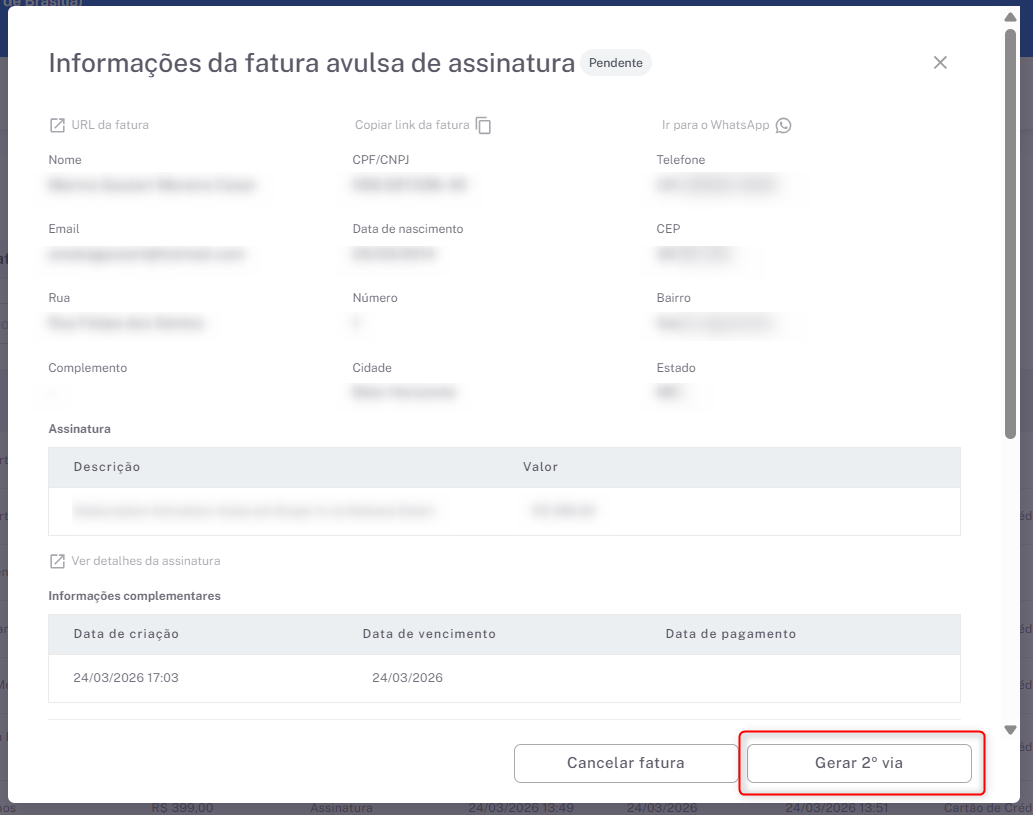The image size is (1033, 815).
Task: Open the Ver detalhes da assinatura link
Action: point(146,561)
